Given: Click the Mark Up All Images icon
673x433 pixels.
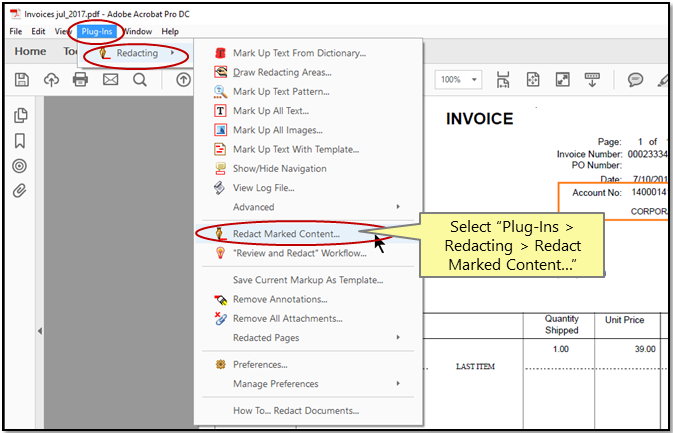Looking at the screenshot, I should pyautogui.click(x=221, y=130).
